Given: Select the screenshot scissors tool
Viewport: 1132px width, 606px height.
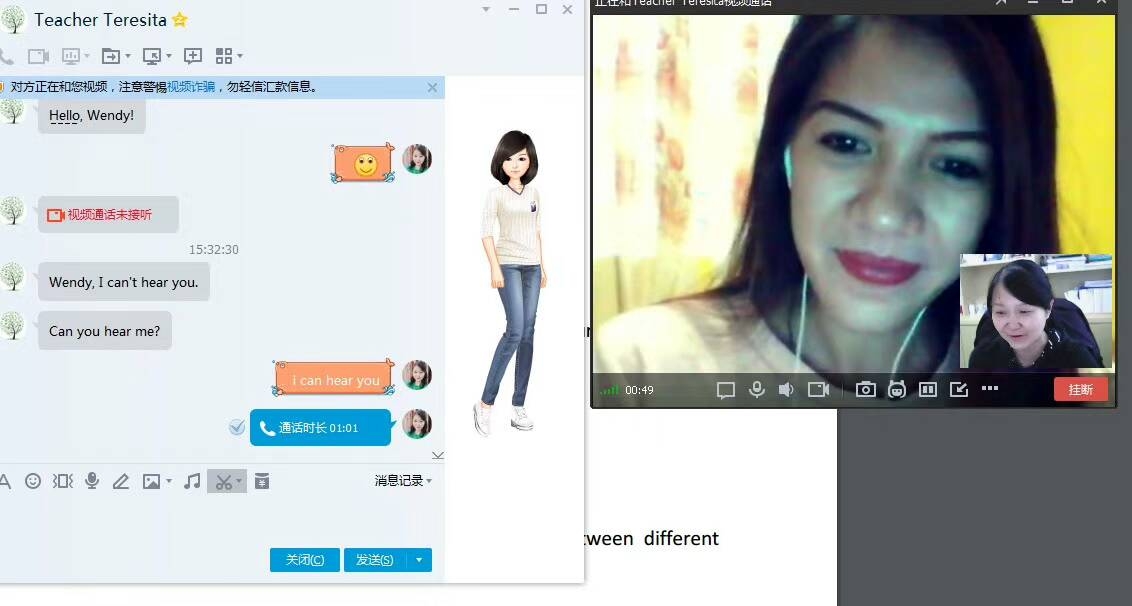Looking at the screenshot, I should pos(223,481).
